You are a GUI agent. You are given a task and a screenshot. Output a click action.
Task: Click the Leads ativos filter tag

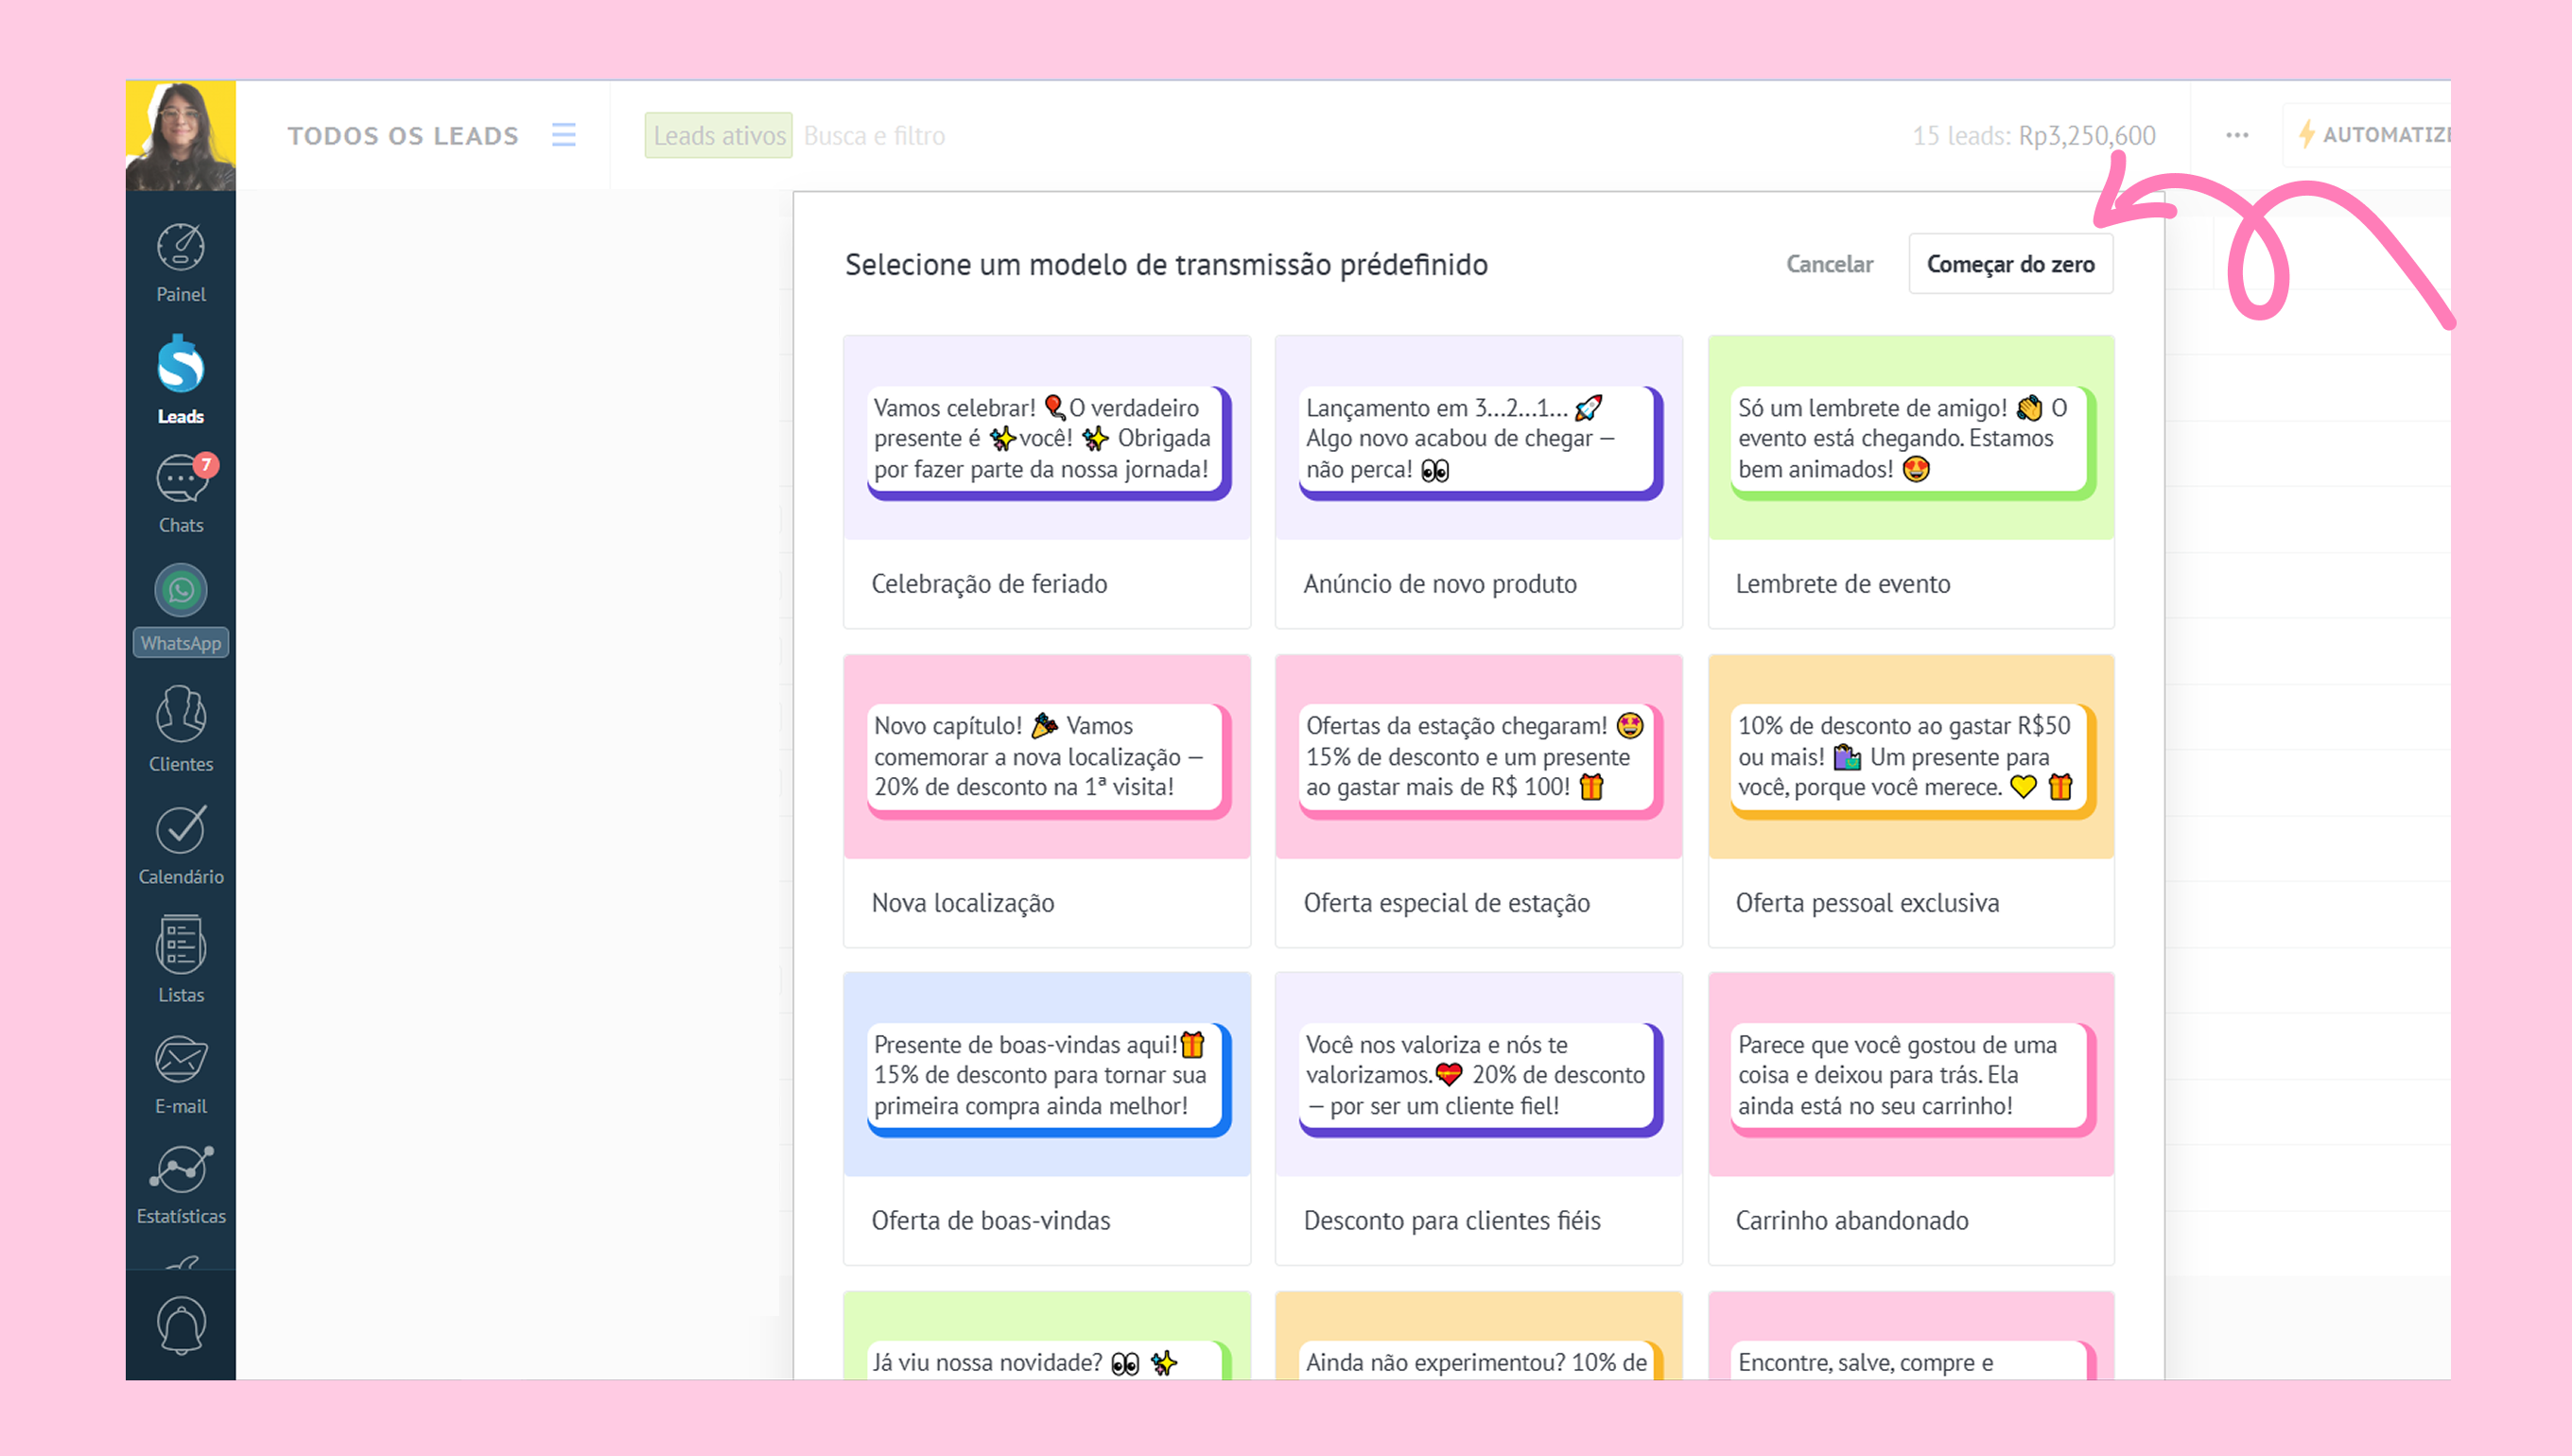(x=719, y=135)
